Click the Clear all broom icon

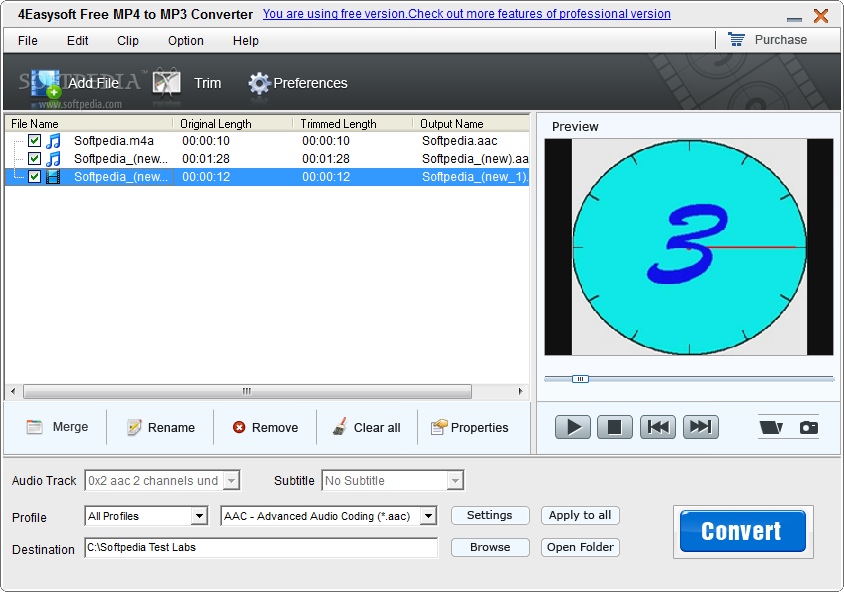tap(340, 427)
